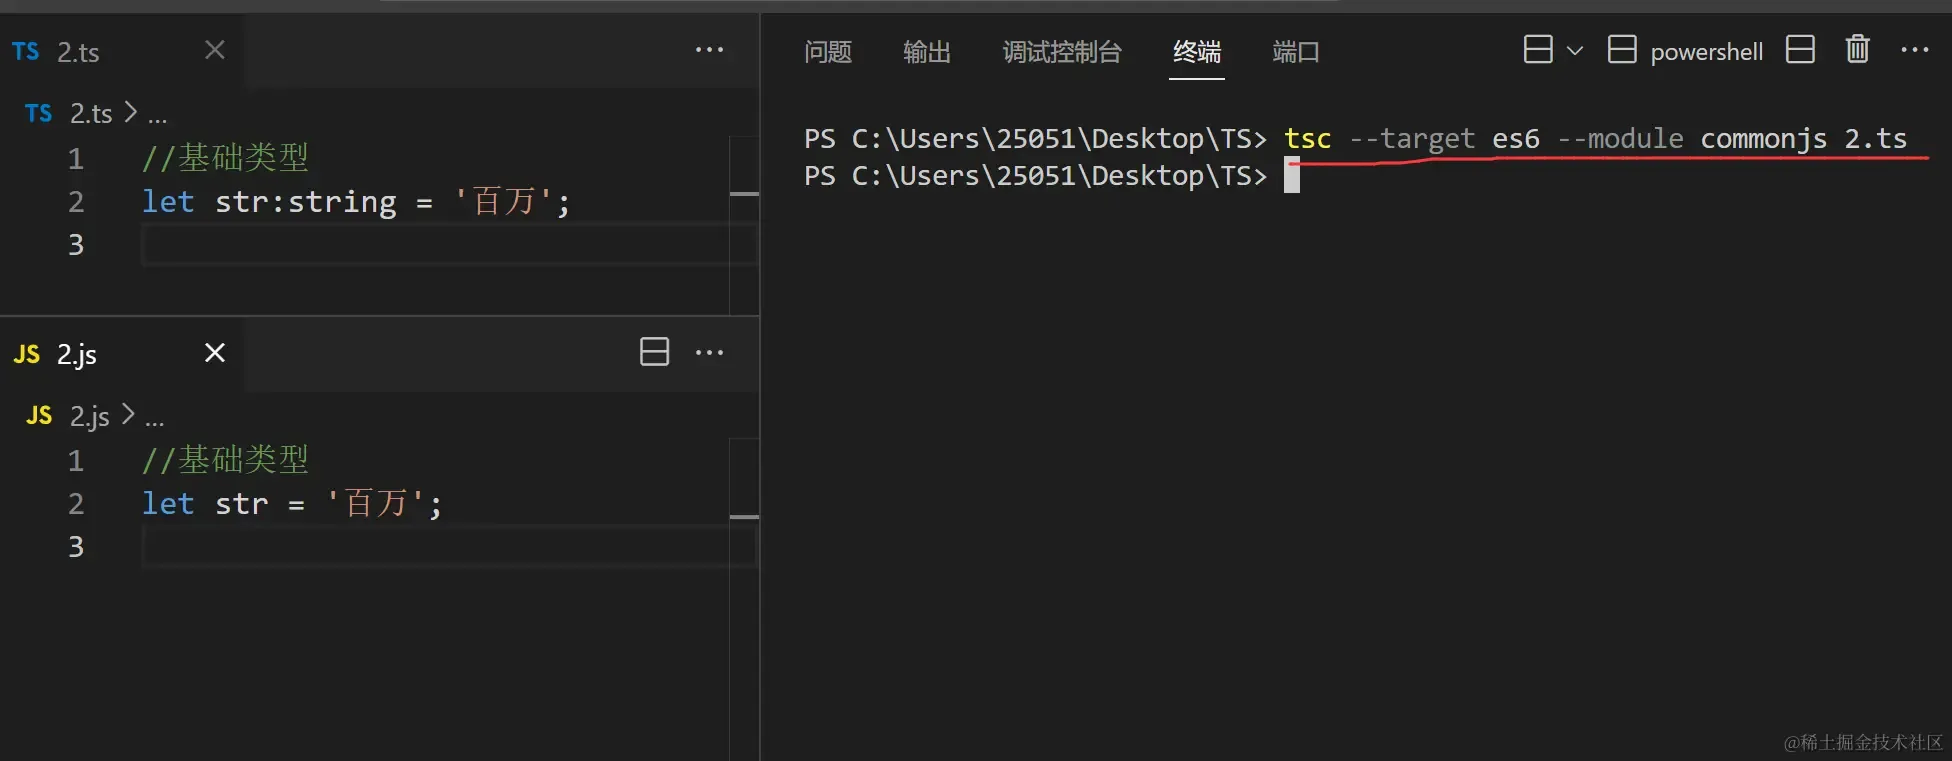Place cursor on line 3 of 2.js
This screenshot has width=1952, height=761.
click(435, 546)
